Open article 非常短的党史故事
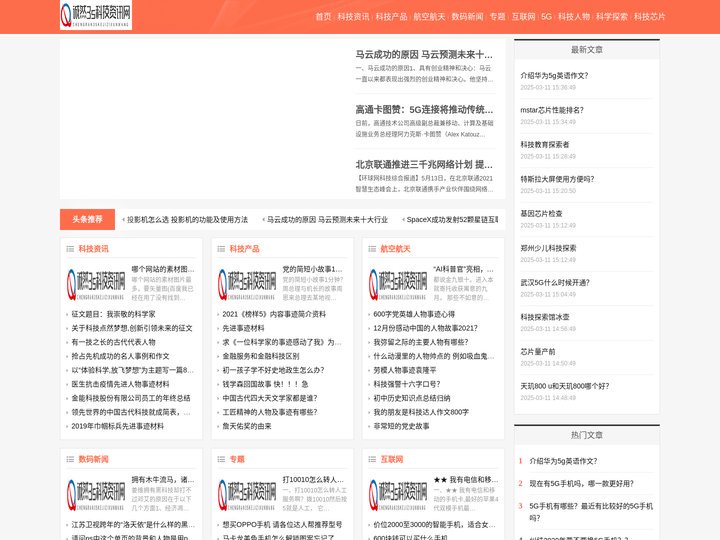Screen dimensions: 720x540 401,426
